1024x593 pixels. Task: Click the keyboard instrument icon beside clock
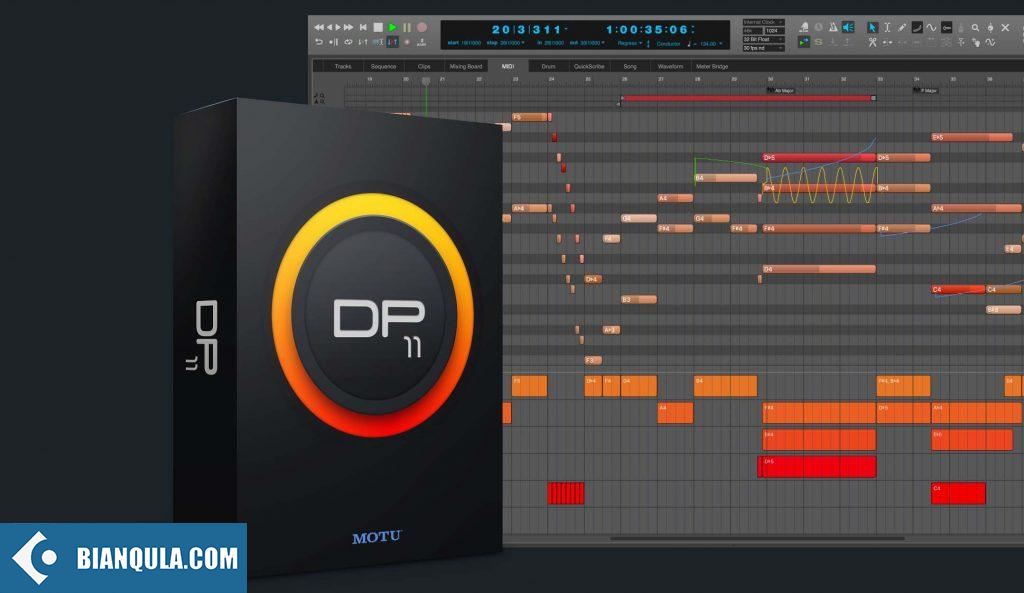coord(804,27)
